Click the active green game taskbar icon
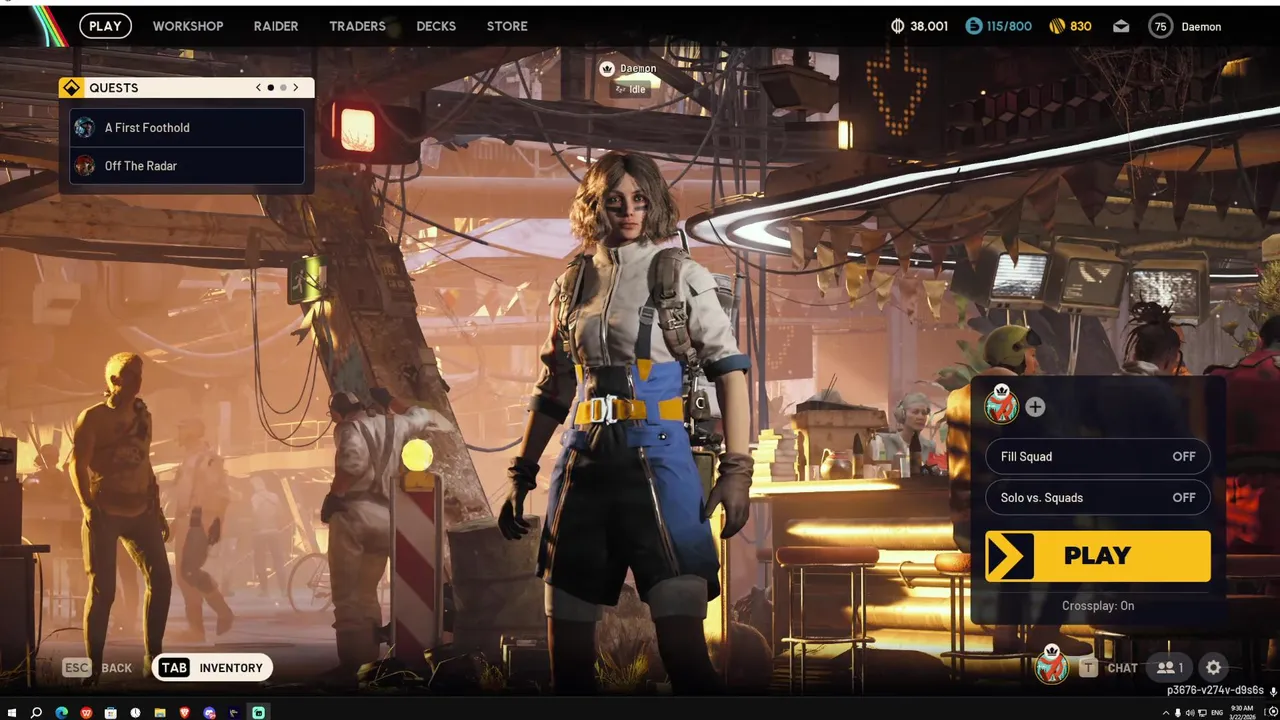This screenshot has height=720, width=1280. pos(258,713)
